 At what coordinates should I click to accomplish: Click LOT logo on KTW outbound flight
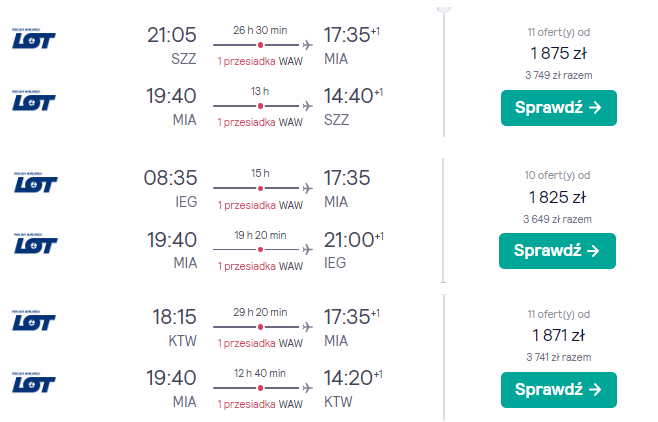35,321
